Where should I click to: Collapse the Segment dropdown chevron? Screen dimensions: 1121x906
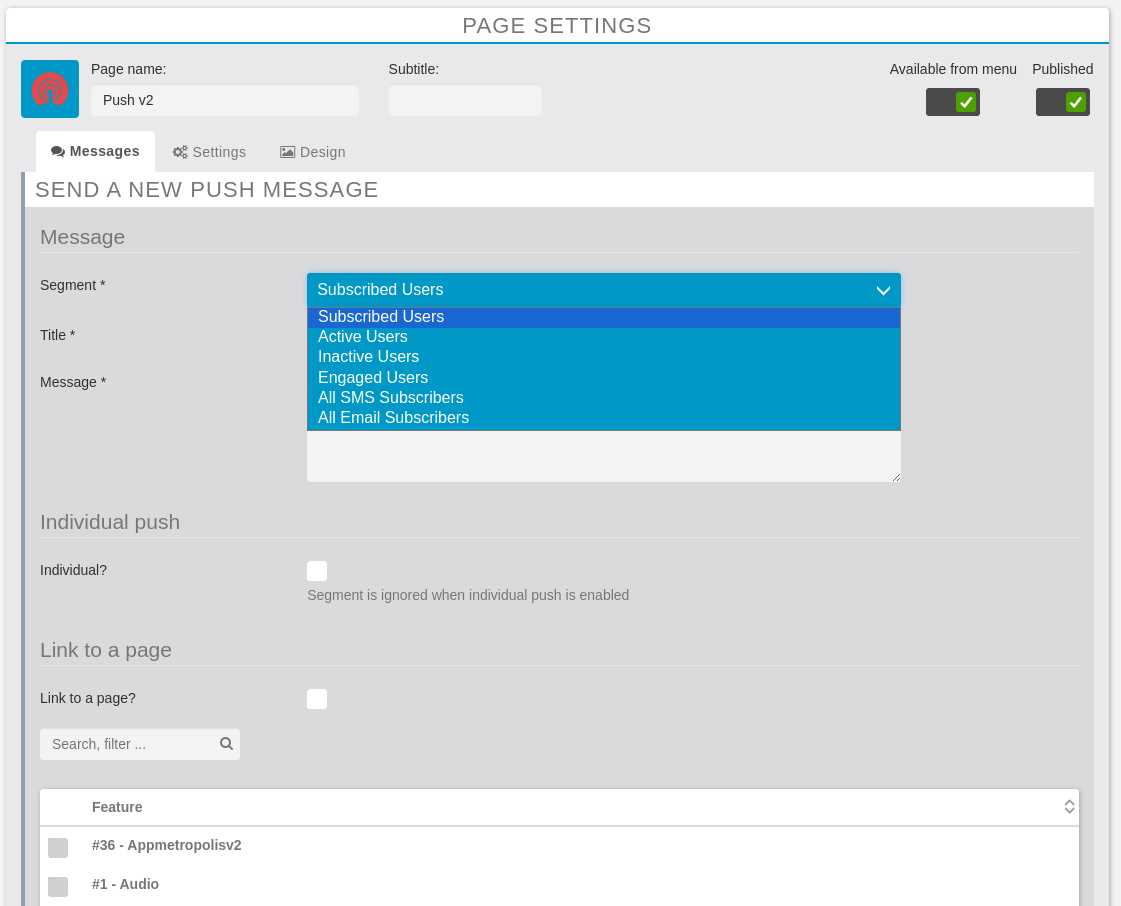point(882,291)
